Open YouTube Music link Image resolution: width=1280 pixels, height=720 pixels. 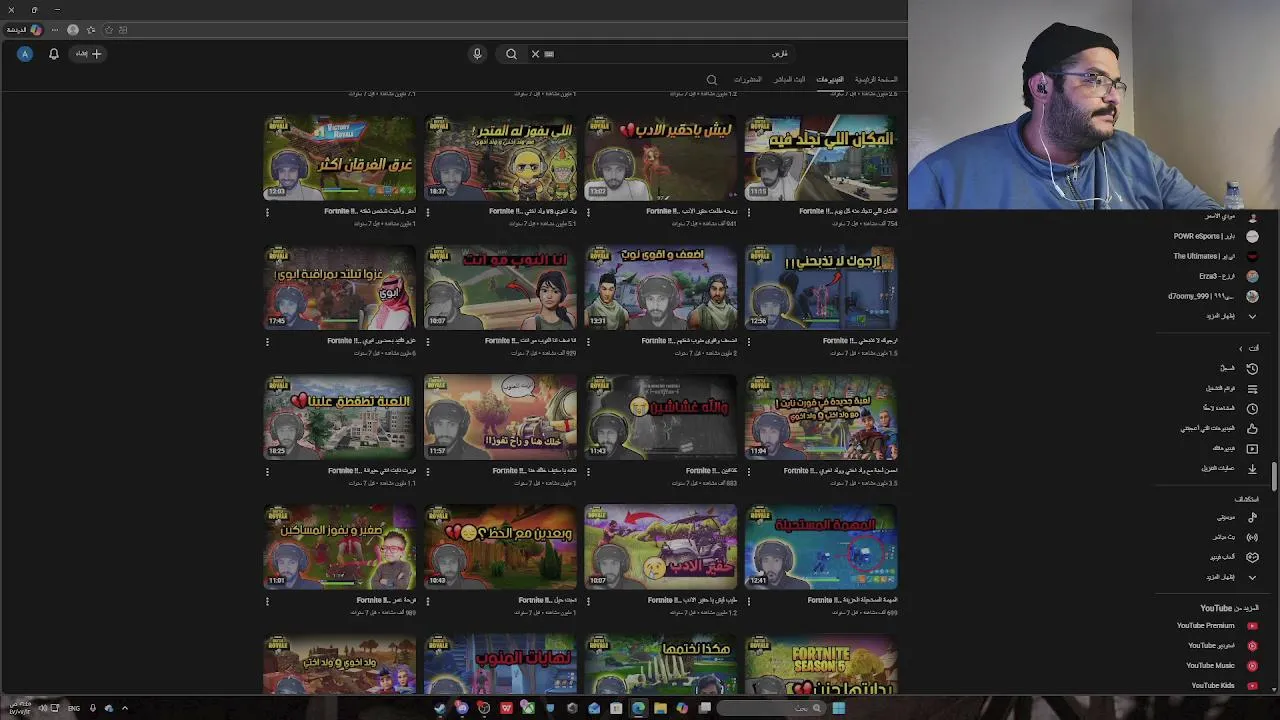click(x=1215, y=666)
